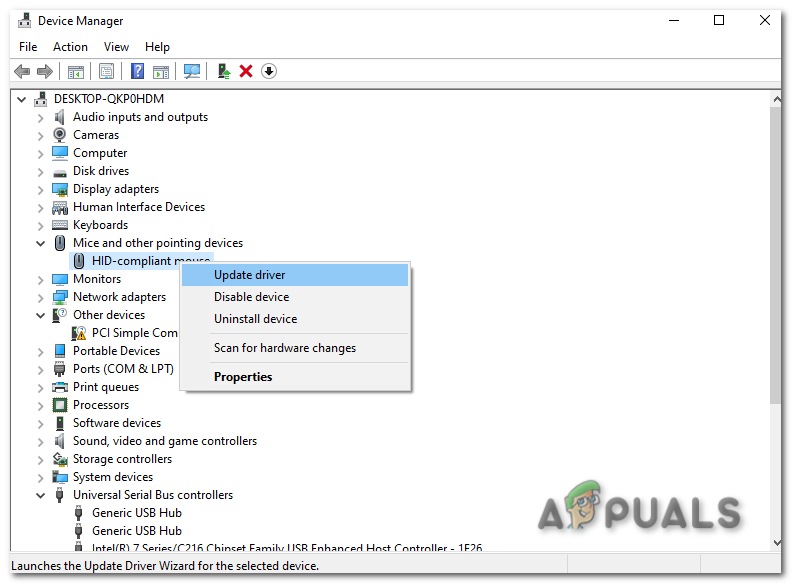Image resolution: width=792 pixels, height=584 pixels.
Task: Toggle the action pane toolbar icon
Action: click(x=161, y=72)
